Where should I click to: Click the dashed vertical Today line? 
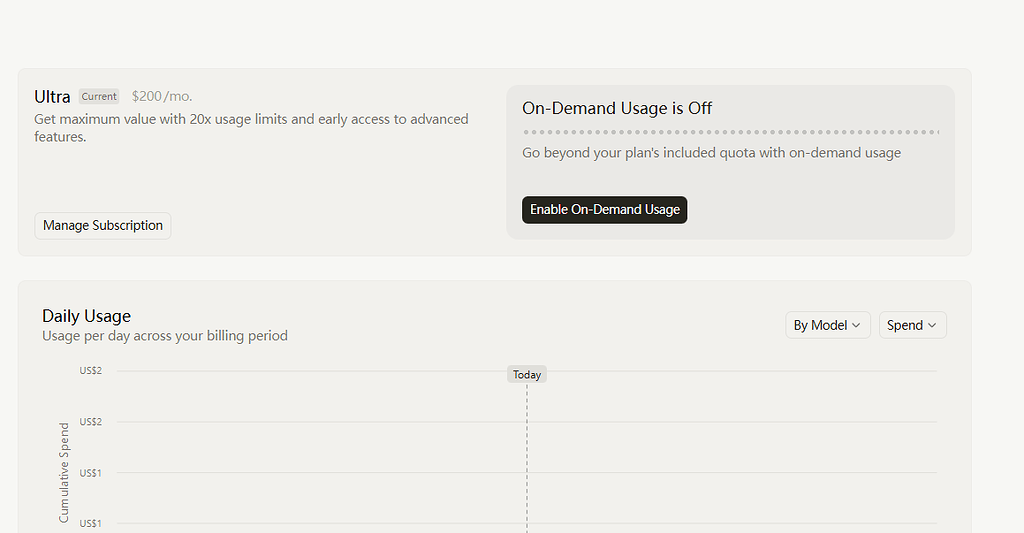527,457
